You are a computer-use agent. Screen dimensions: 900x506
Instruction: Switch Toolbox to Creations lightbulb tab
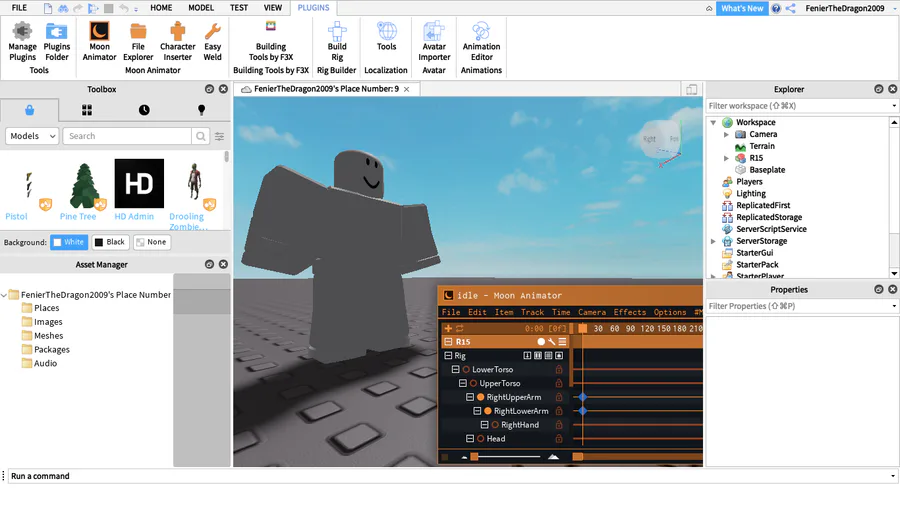[201, 110]
